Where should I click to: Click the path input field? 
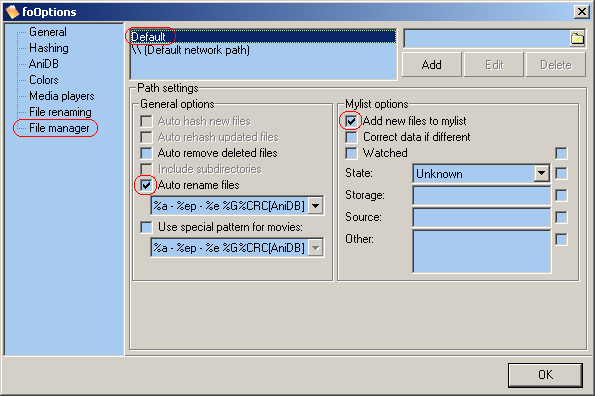coord(487,39)
